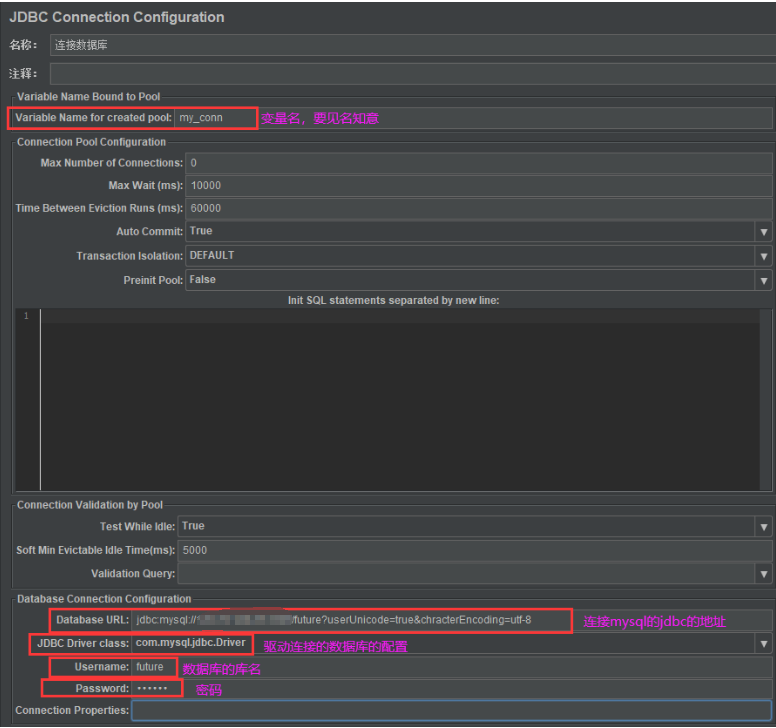
Task: Focus the Connection Properties input field
Action: 450,711
